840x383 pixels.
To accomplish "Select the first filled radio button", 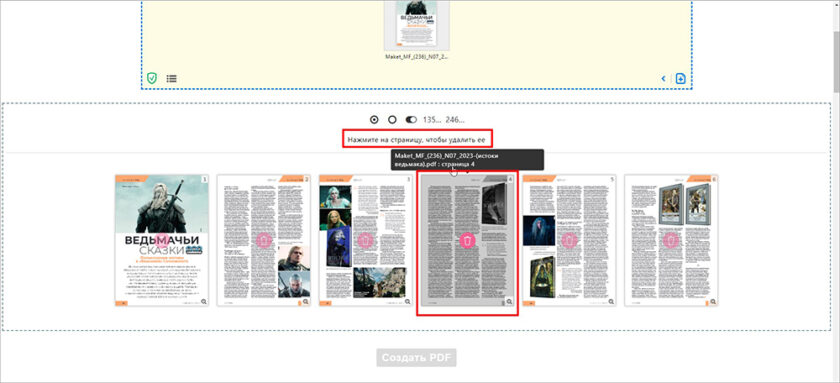I will (x=374, y=120).
